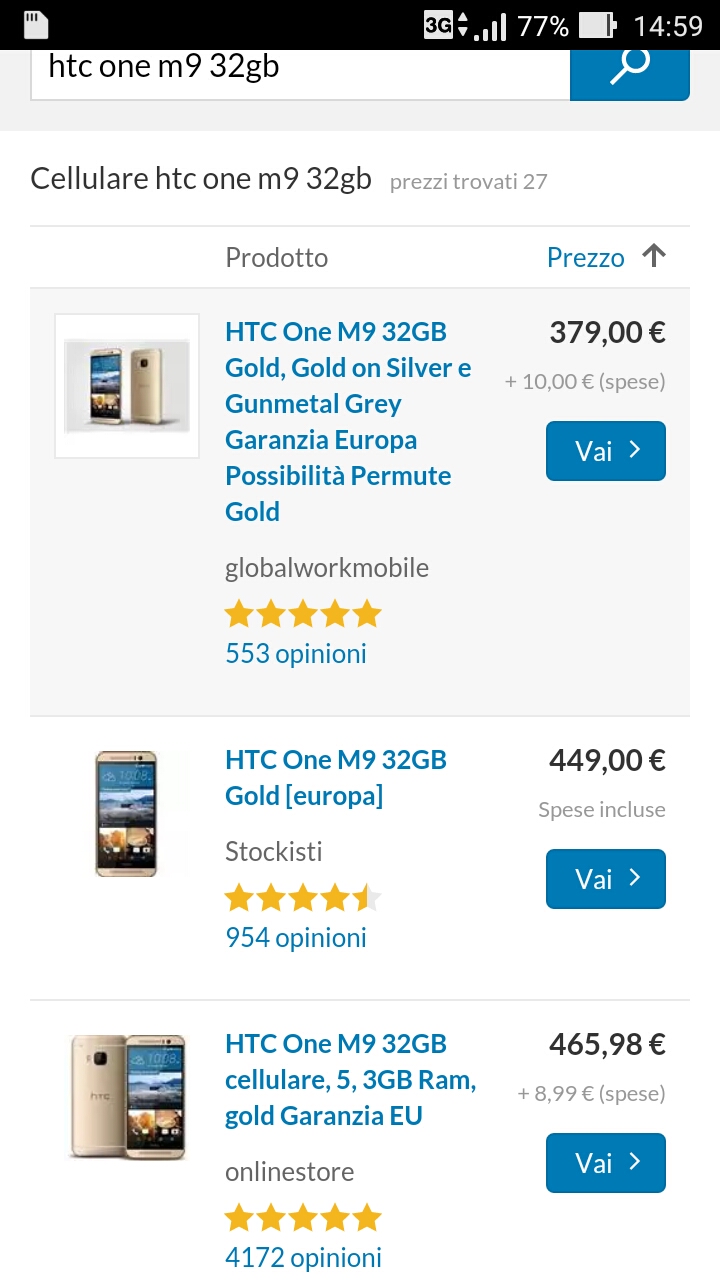Click Vai button for 379,00 € offer
The image size is (720, 1280).
click(x=605, y=451)
